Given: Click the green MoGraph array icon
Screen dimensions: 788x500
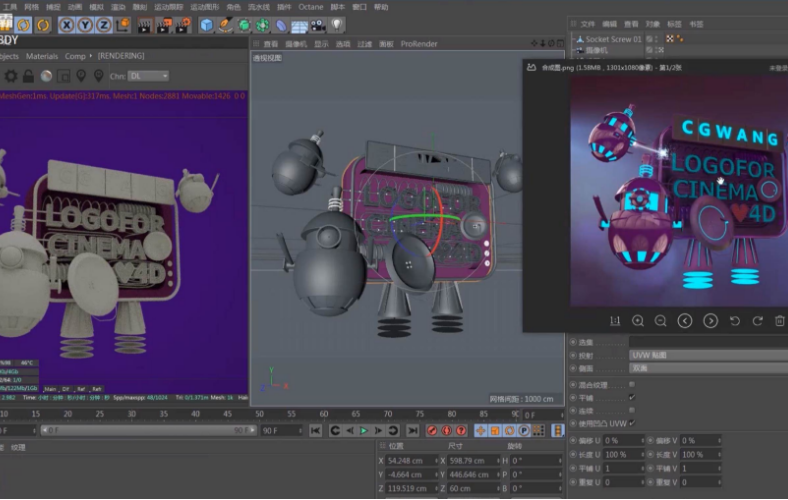Looking at the screenshot, I should pyautogui.click(x=262, y=25).
